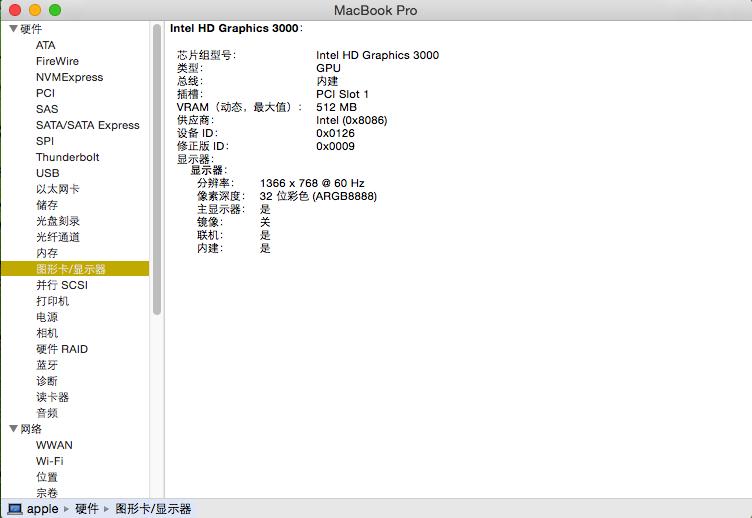This screenshot has width=752, height=518.
Task: Click the GPU type value
Action: point(328,68)
